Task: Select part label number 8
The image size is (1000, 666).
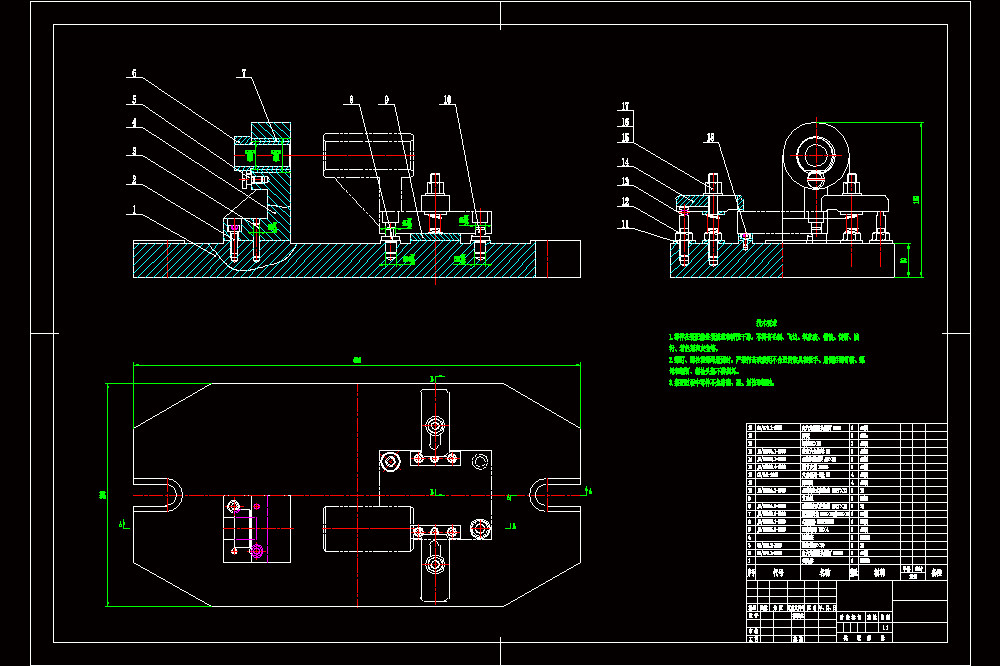Action: point(351,100)
